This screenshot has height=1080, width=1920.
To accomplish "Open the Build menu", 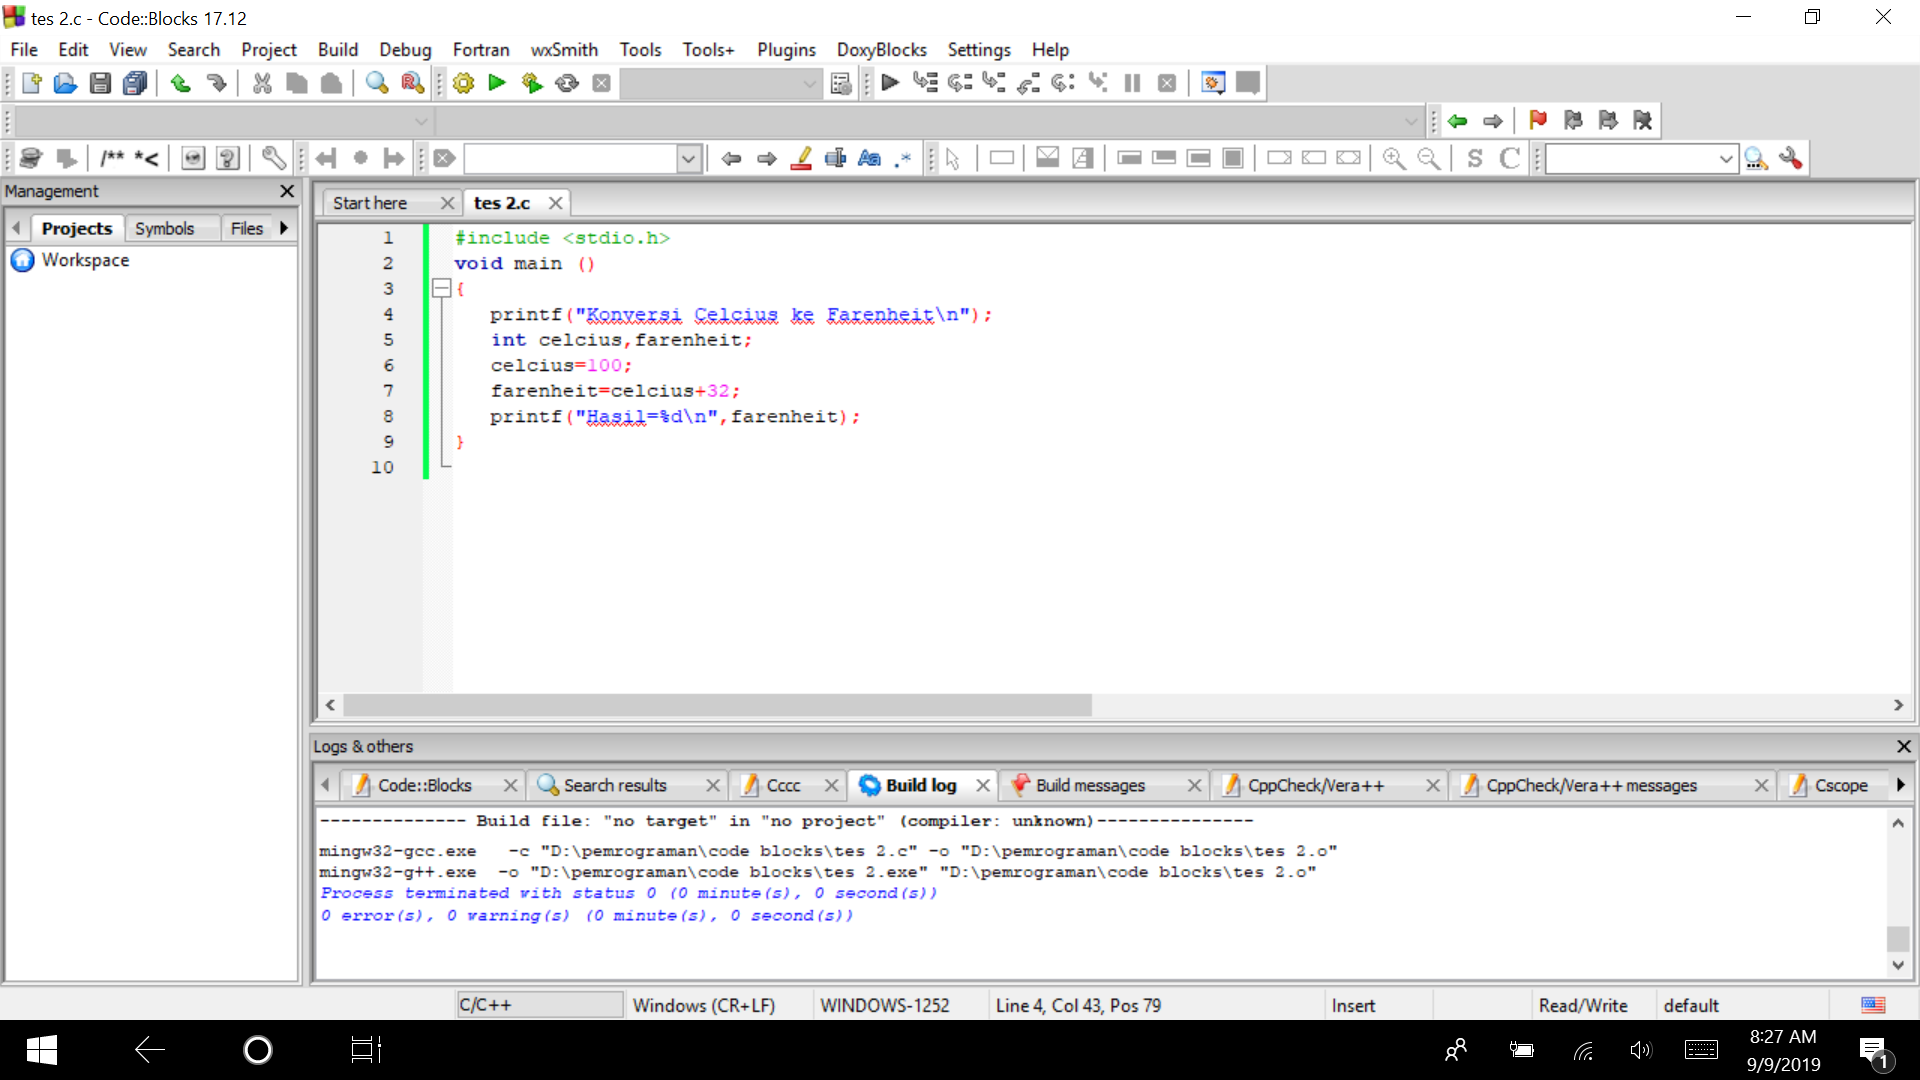I will [x=338, y=49].
